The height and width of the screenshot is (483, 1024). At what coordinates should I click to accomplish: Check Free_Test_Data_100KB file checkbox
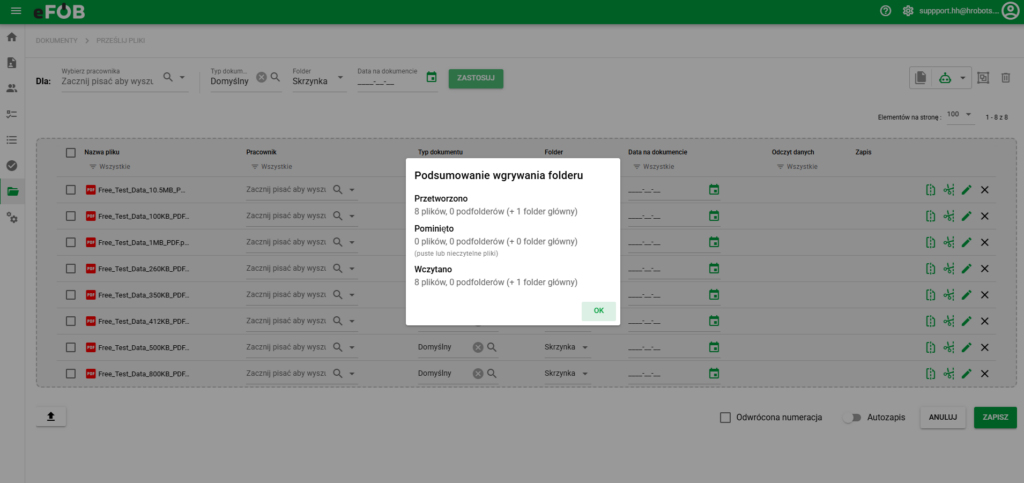click(71, 216)
